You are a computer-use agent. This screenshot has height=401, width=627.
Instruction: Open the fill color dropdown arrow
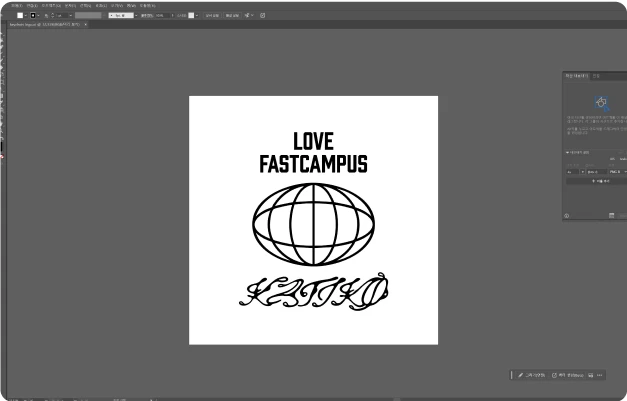click(26, 16)
